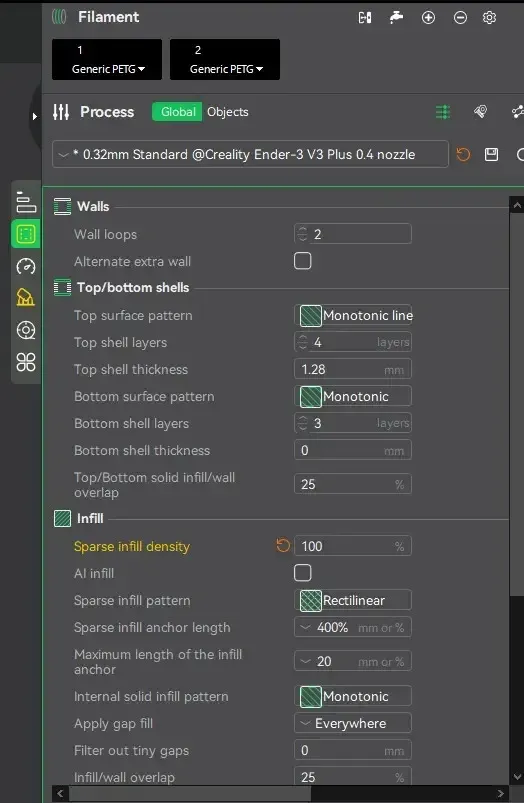This screenshot has height=803, width=524.
Task: Reset process preset with orange undo icon
Action: (463, 154)
